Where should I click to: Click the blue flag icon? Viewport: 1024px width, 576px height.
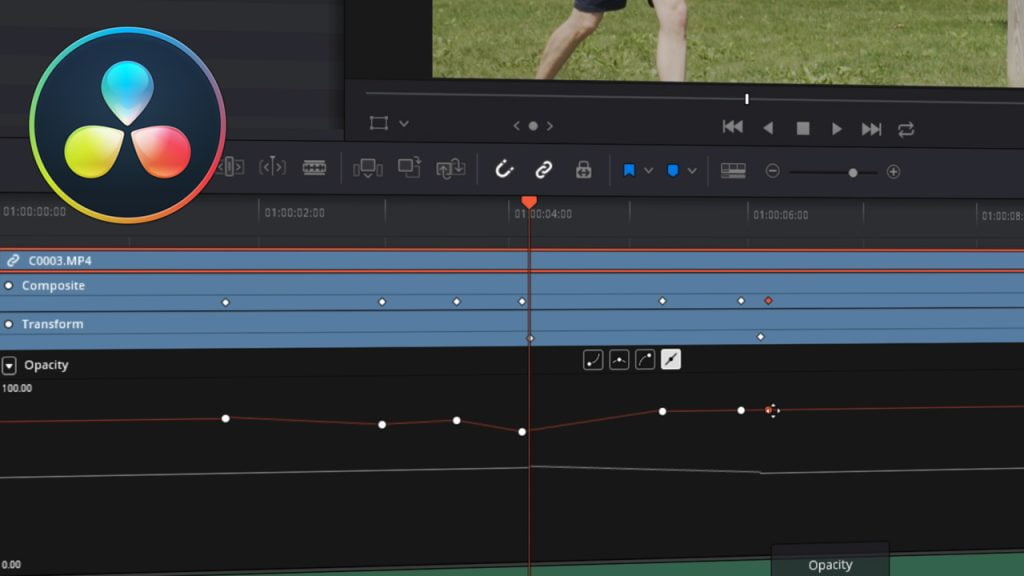(x=630, y=170)
